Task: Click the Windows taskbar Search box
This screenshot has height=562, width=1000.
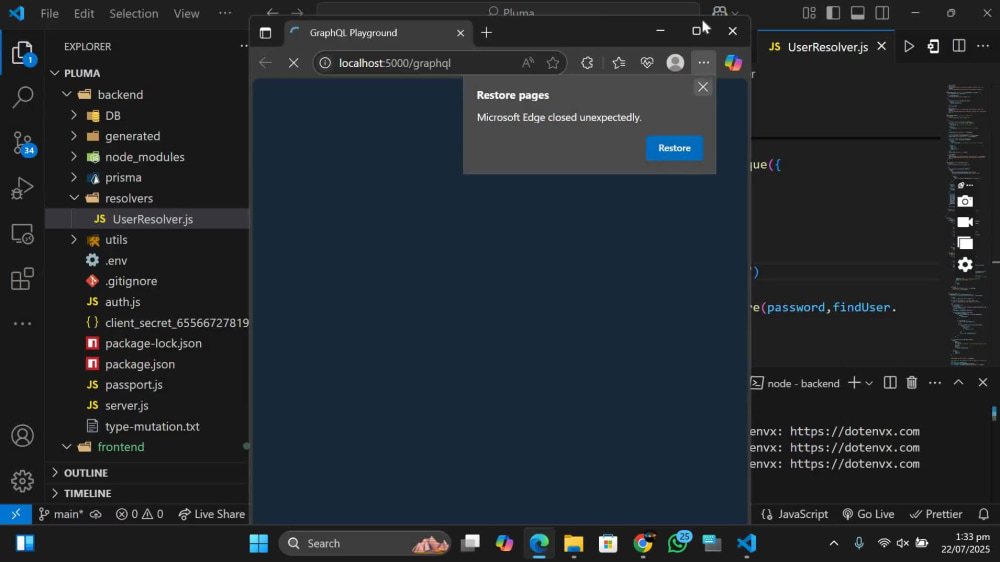Action: 365,544
